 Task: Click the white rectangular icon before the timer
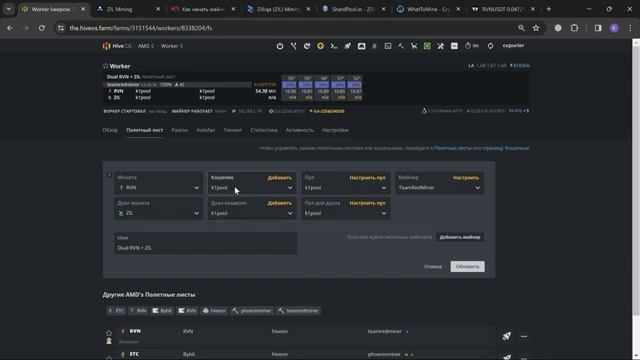pyautogui.click(x=454, y=46)
